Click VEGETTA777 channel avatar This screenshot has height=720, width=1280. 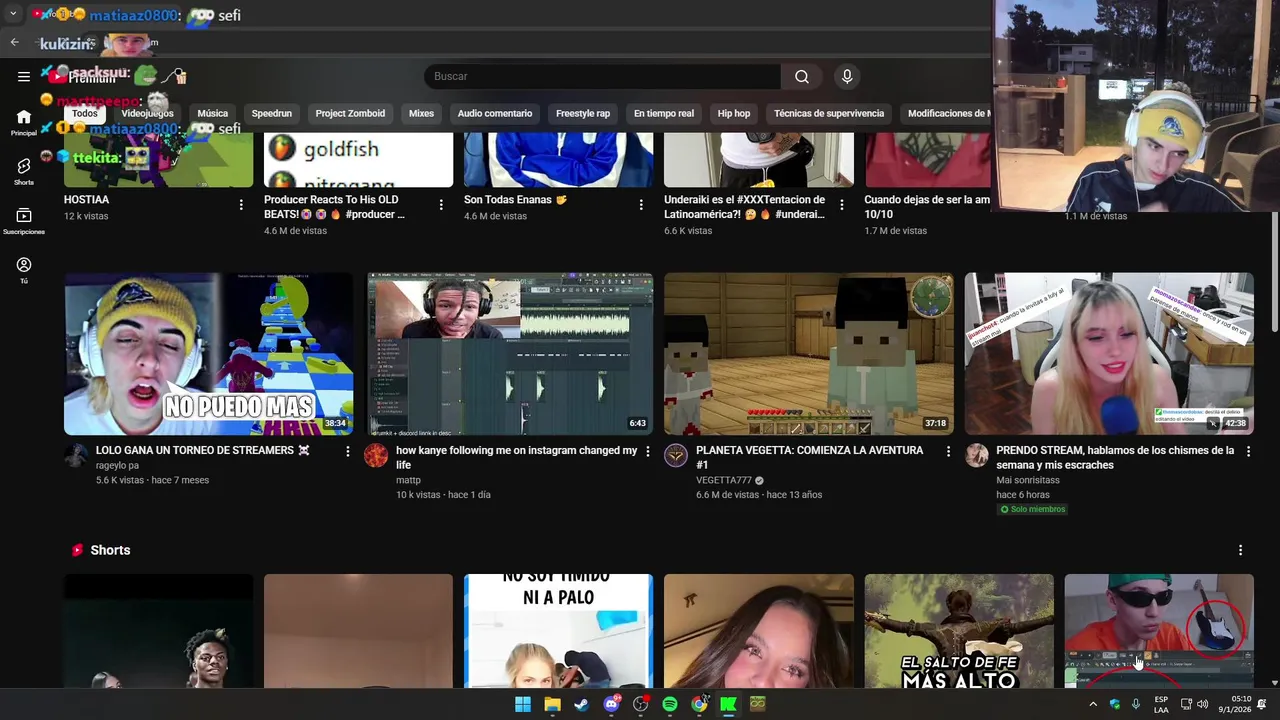[x=676, y=456]
